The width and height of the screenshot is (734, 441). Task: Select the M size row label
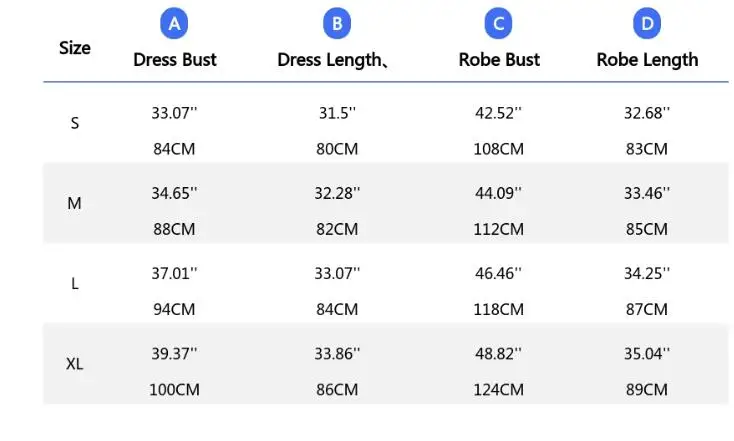(x=74, y=203)
